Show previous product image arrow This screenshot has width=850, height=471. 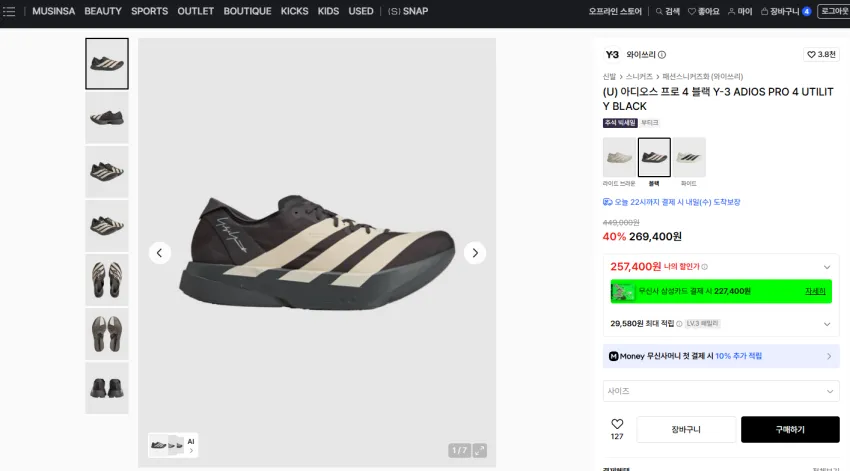click(159, 253)
